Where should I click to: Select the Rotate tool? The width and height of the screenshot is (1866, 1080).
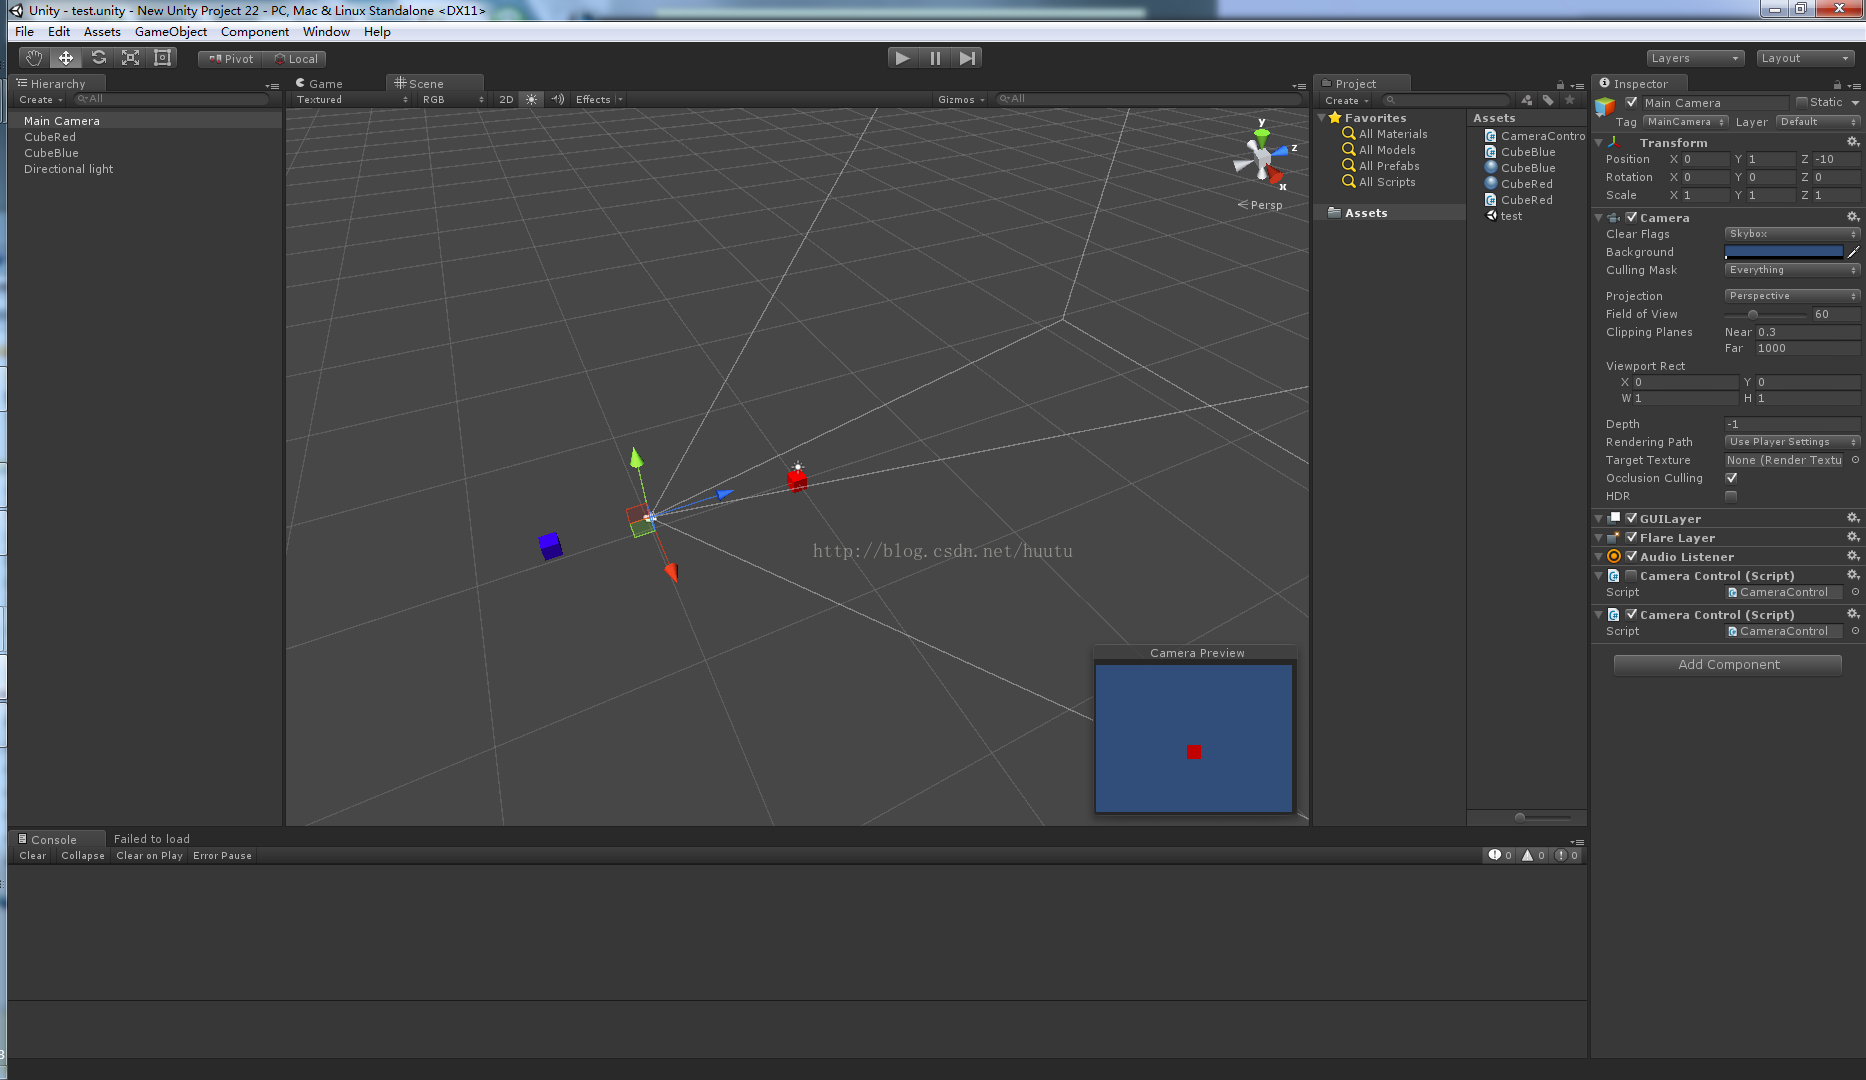tap(98, 58)
